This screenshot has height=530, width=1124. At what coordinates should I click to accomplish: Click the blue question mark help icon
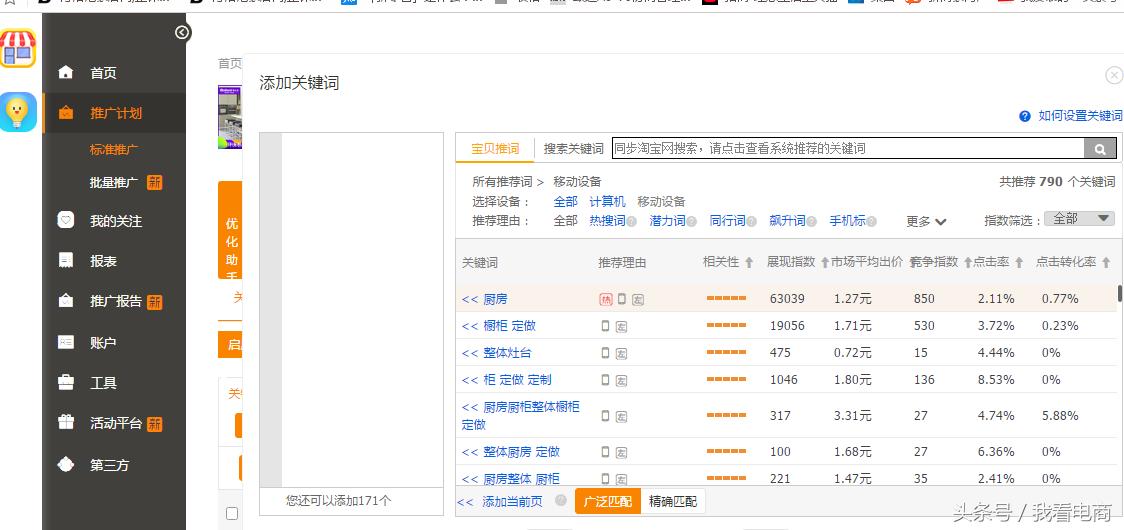(x=1025, y=116)
